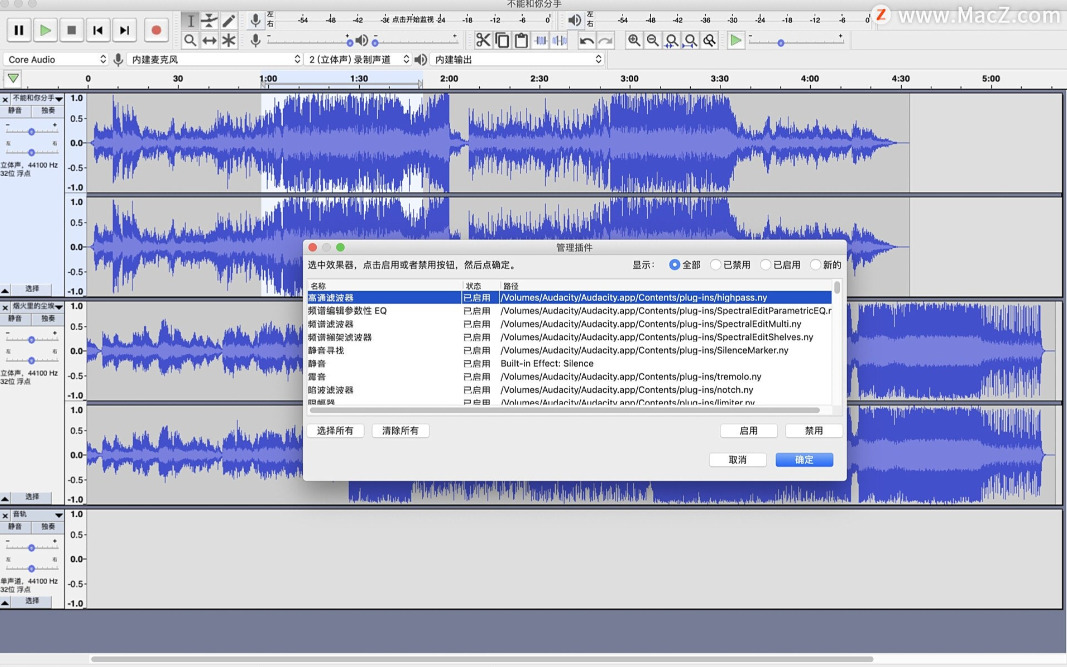Click the Cut scissors icon
The image size is (1067, 667).
483,40
